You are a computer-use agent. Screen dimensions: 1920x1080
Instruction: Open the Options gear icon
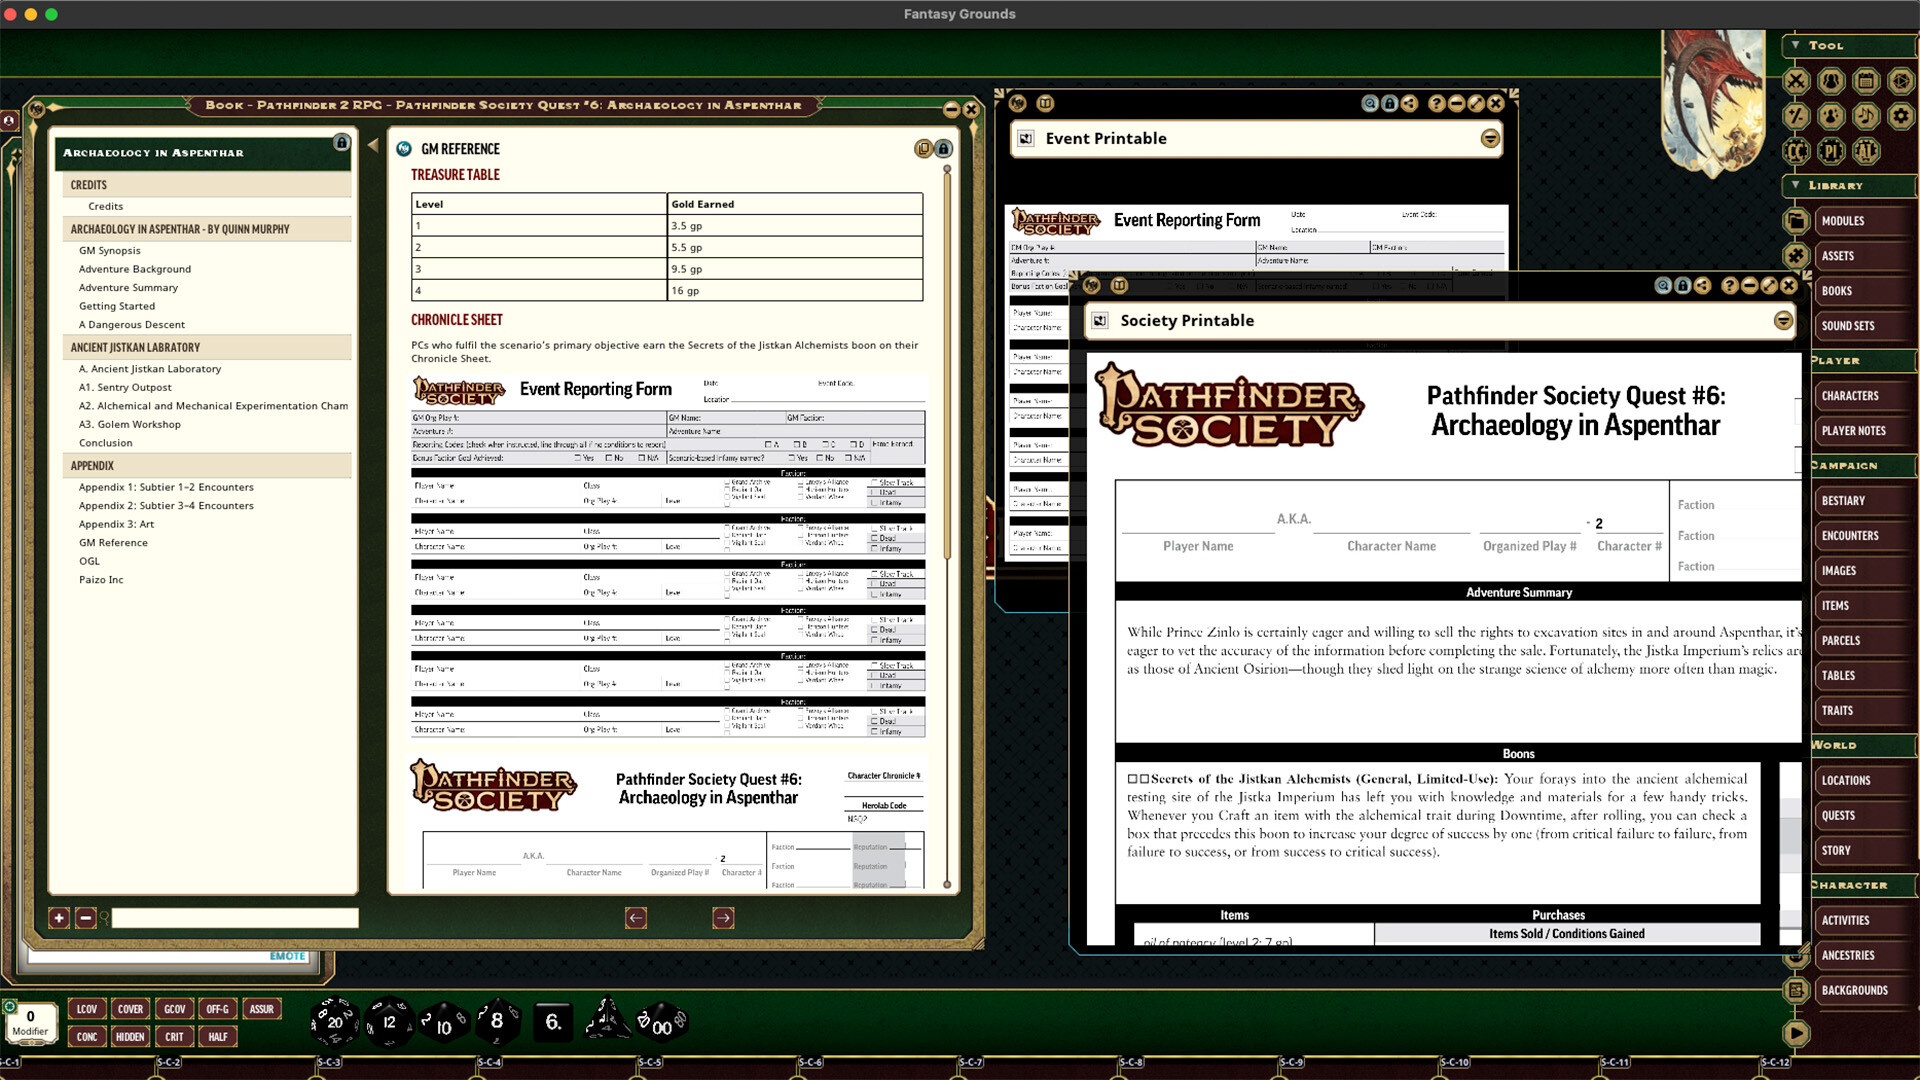click(x=1901, y=116)
